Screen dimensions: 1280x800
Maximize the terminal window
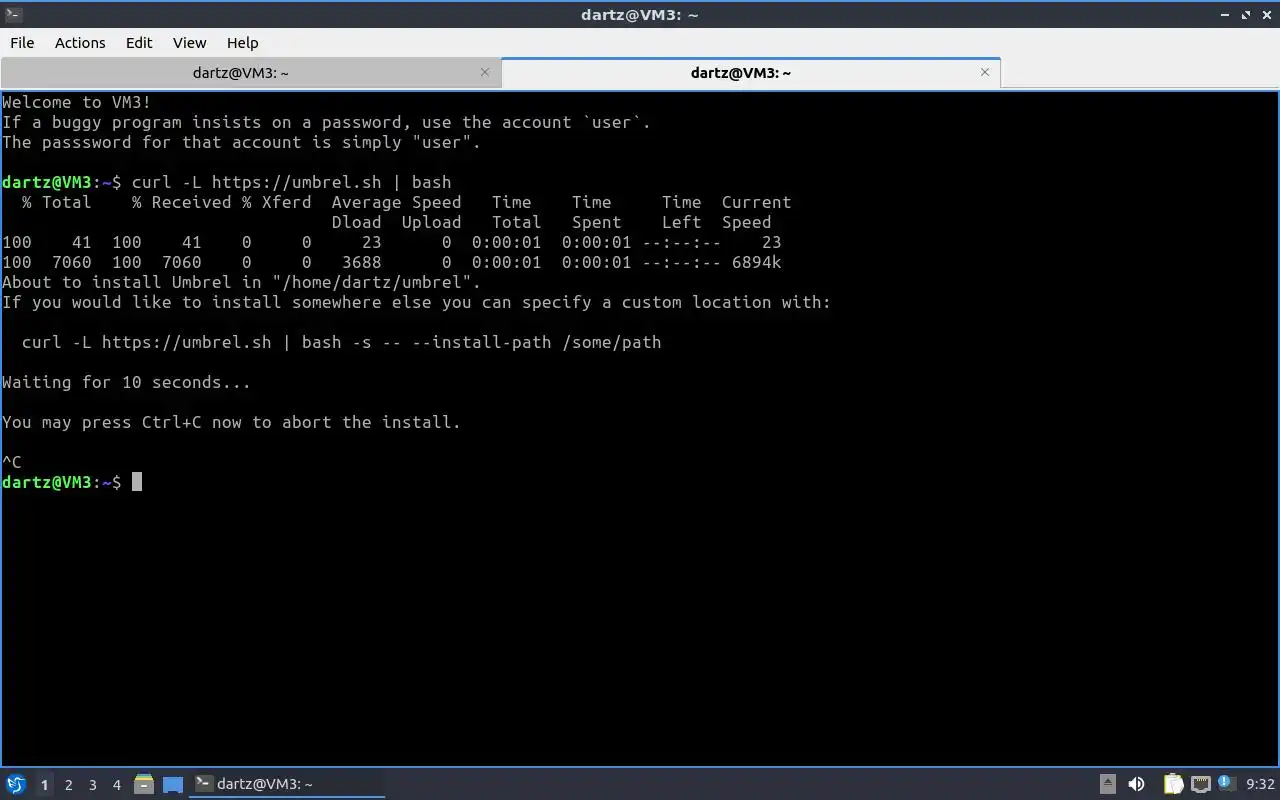(1247, 15)
